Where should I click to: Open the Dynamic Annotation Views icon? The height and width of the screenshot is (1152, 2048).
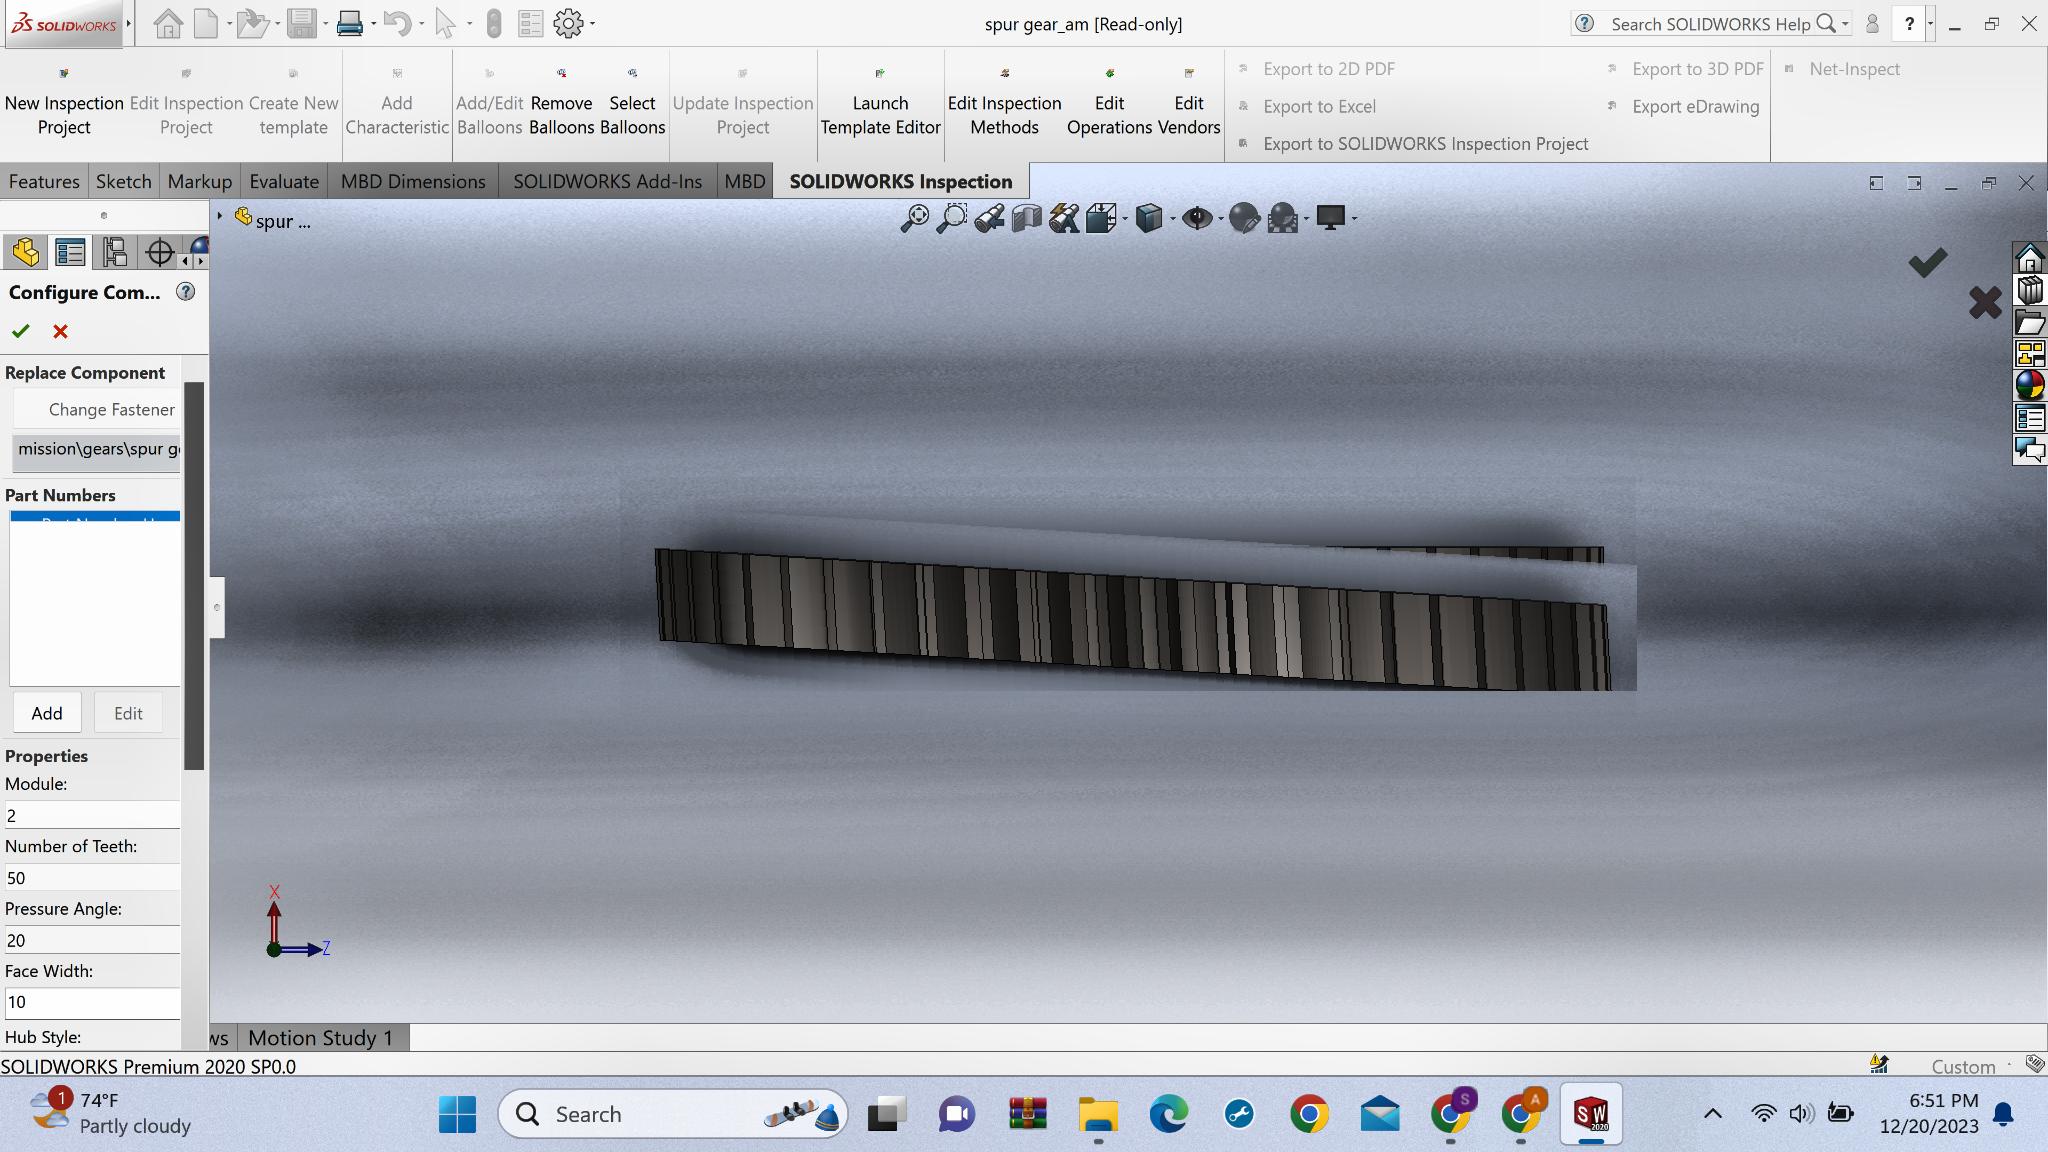[x=1064, y=218]
